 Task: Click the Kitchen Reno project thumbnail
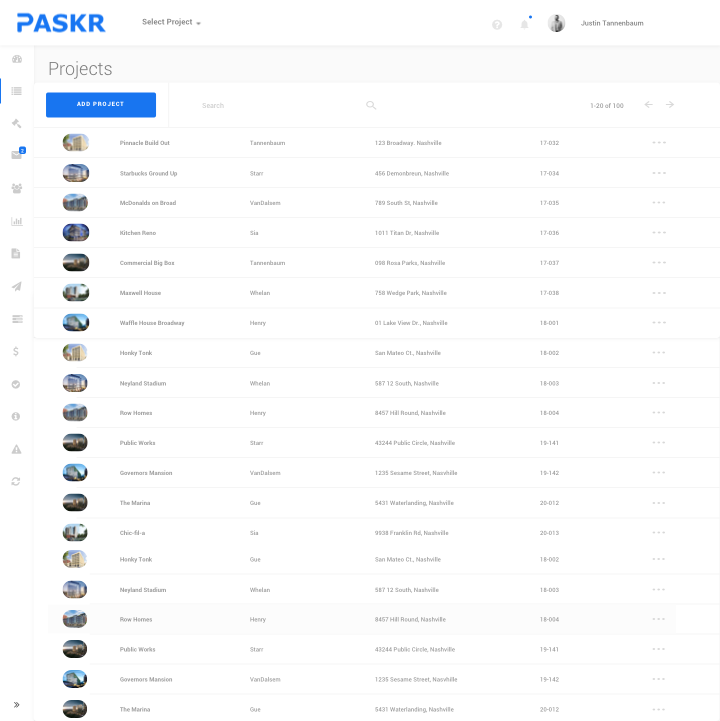(x=75, y=233)
